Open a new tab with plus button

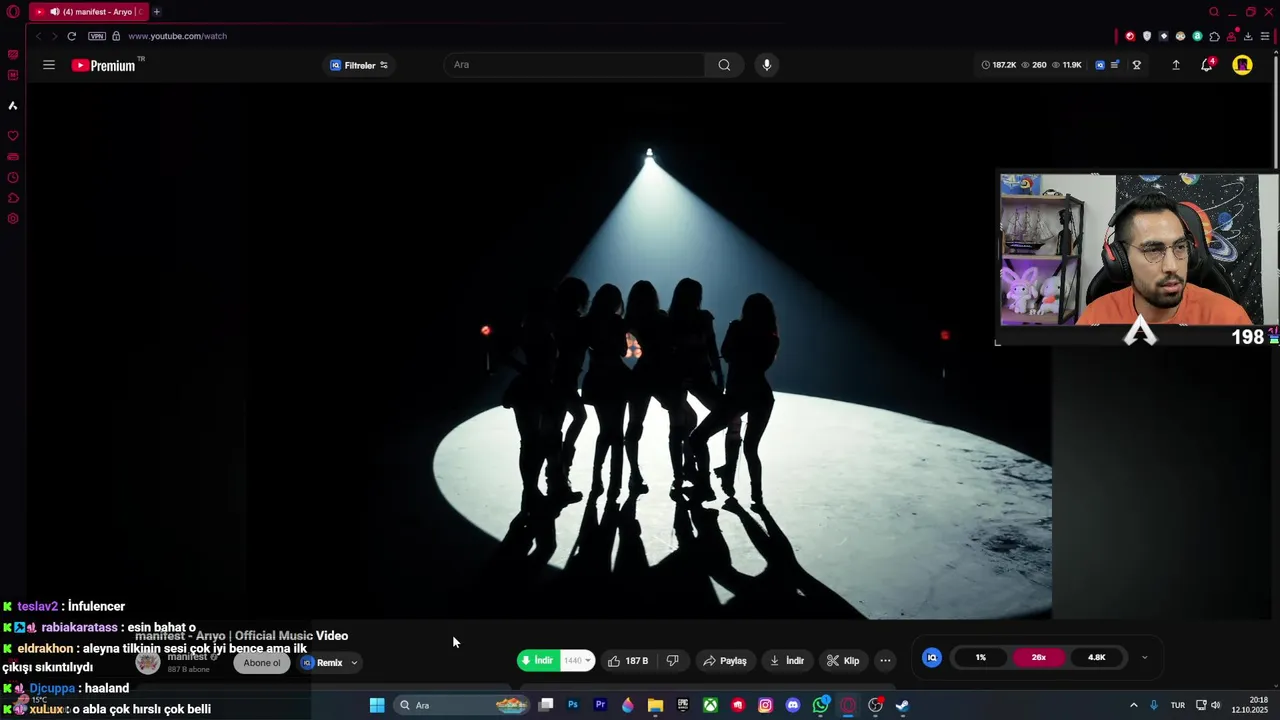point(156,12)
